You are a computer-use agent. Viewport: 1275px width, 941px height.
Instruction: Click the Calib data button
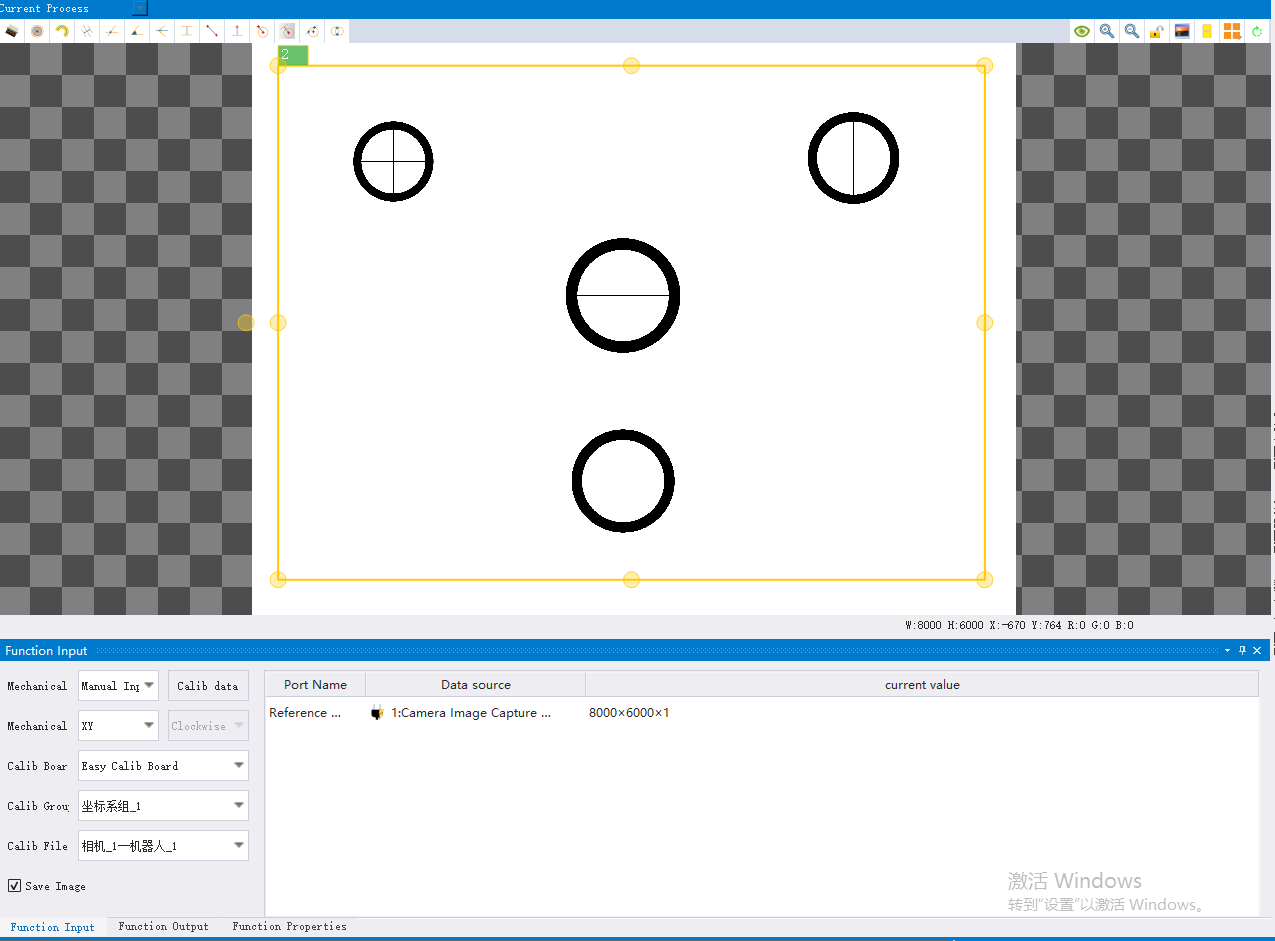(x=208, y=686)
